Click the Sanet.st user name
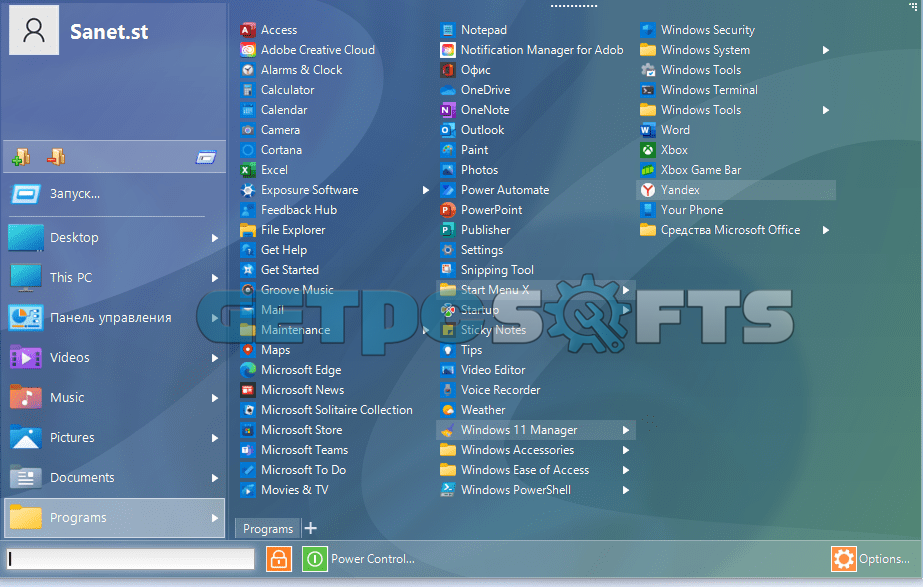The height and width of the screenshot is (587, 923). 109,32
